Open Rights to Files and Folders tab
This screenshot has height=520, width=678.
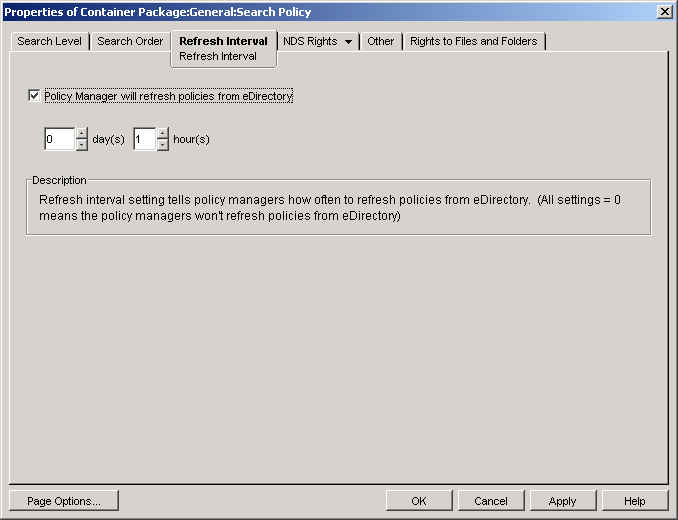(473, 41)
